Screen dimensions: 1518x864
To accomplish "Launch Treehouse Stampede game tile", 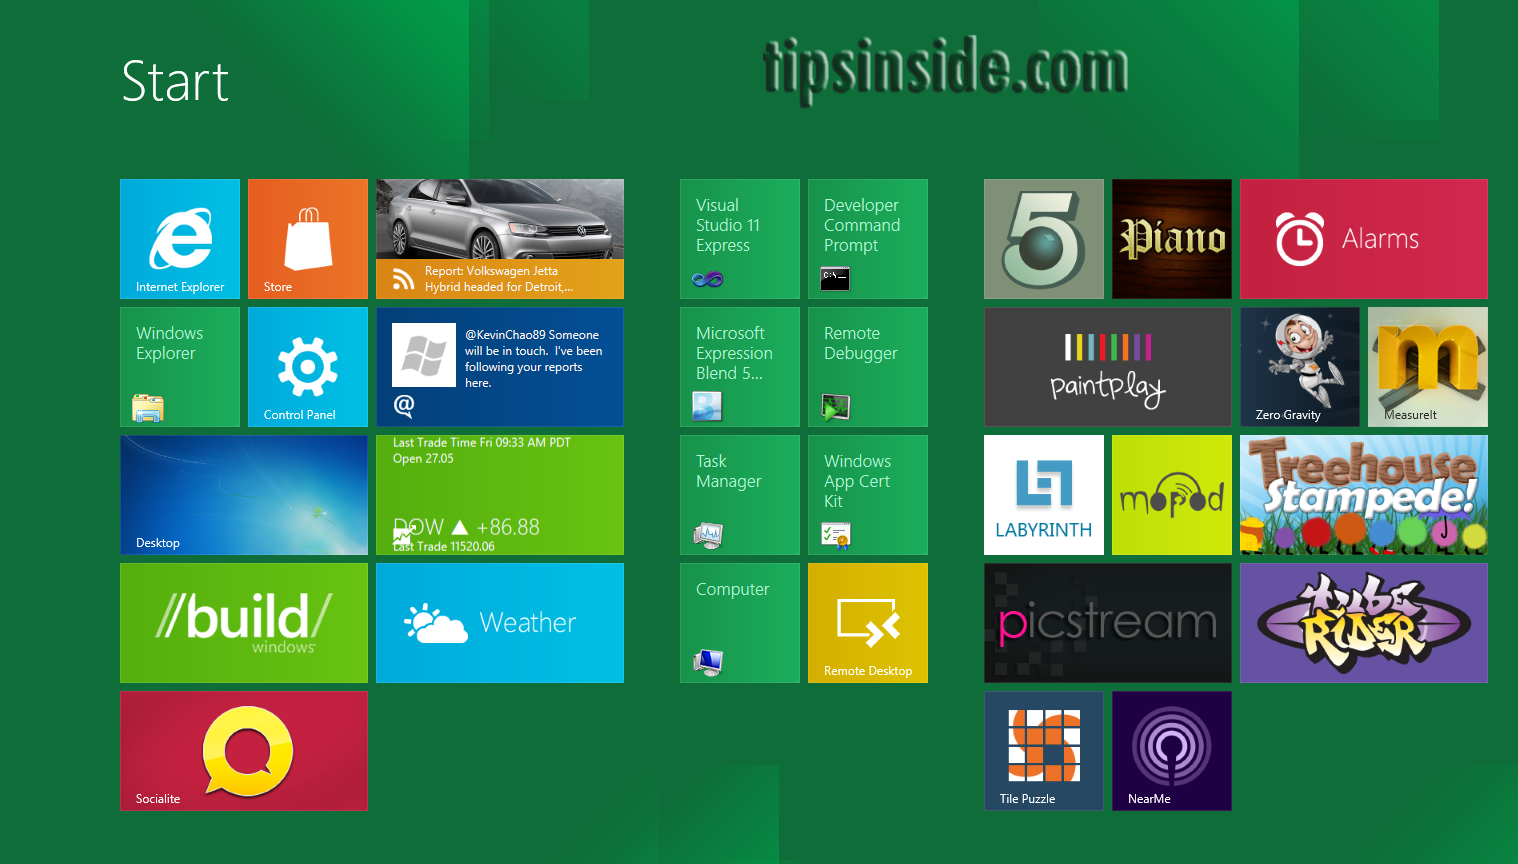I will [1364, 495].
